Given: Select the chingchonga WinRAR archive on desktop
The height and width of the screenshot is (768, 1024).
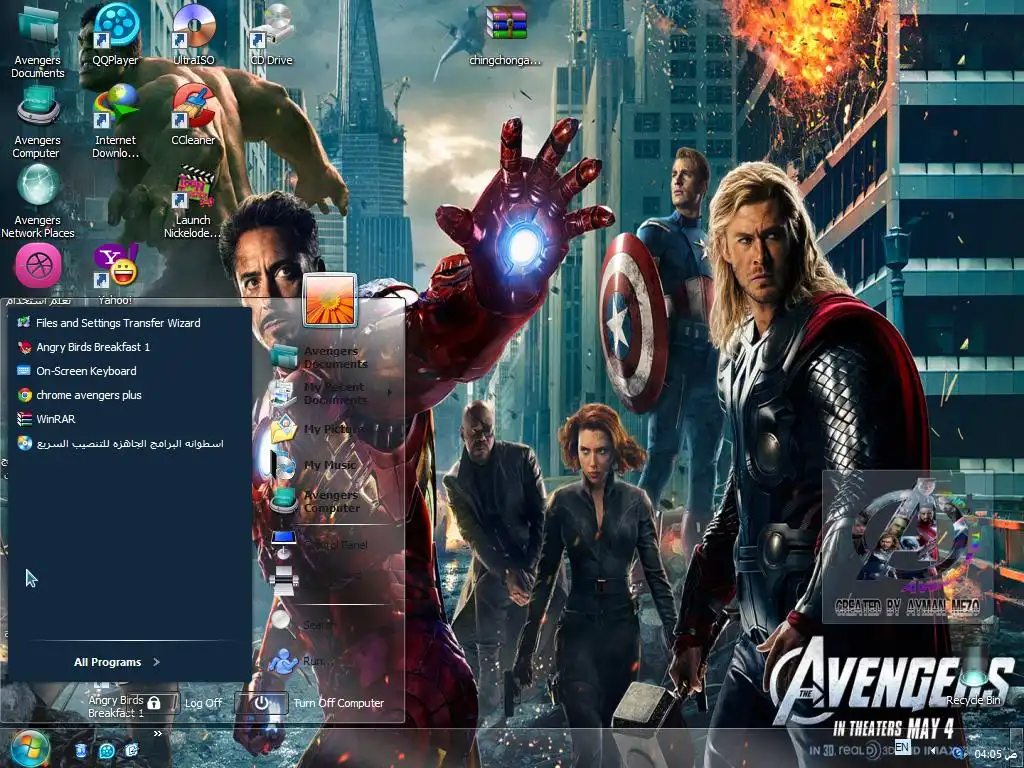Looking at the screenshot, I should coord(505,35).
